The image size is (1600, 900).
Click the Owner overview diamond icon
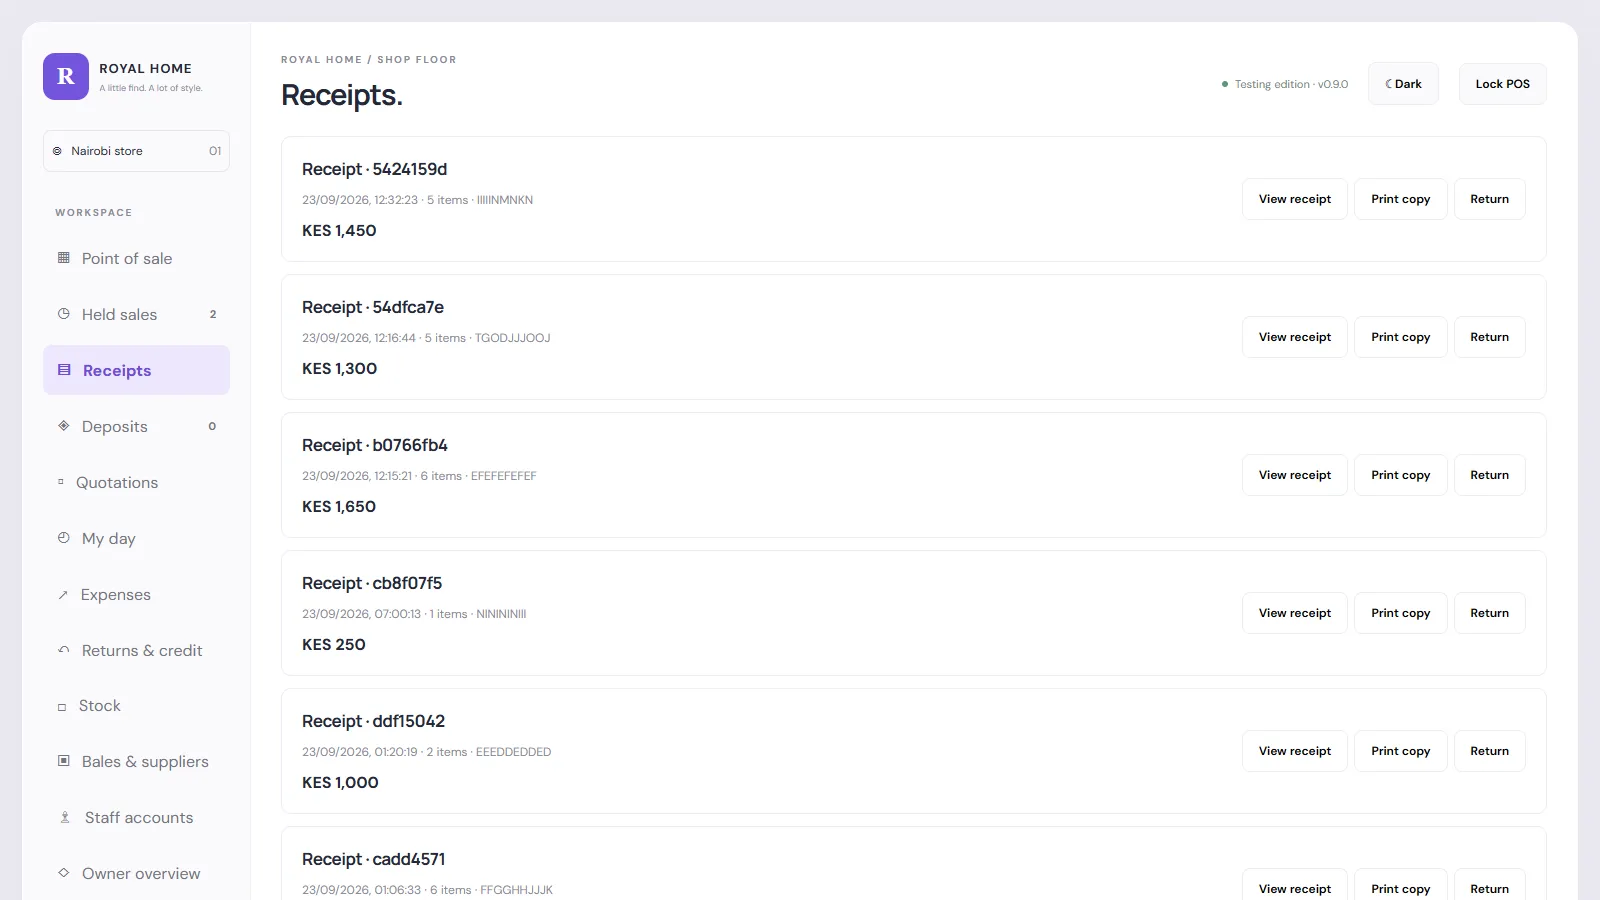tap(64, 873)
